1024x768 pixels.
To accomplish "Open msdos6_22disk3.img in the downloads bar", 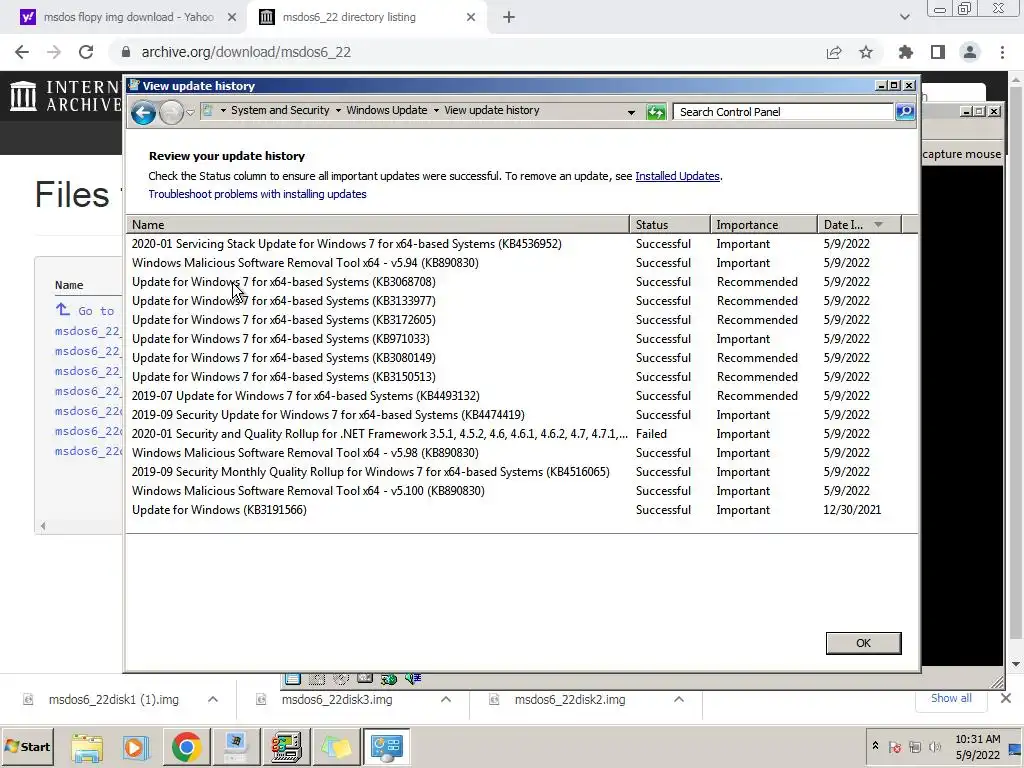I will (337, 699).
